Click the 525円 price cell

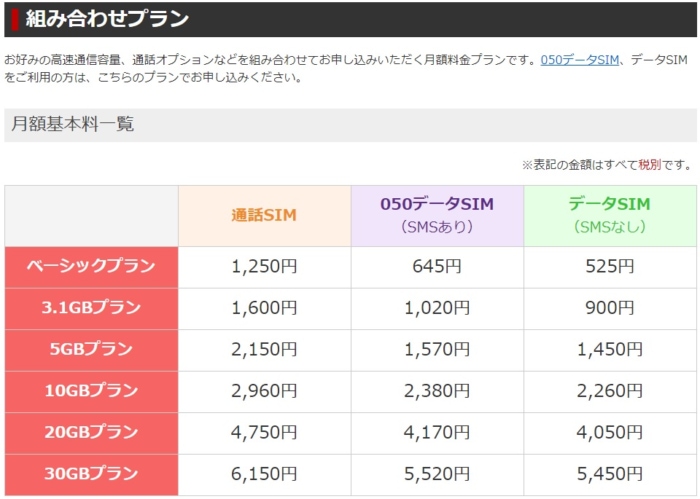[610, 267]
